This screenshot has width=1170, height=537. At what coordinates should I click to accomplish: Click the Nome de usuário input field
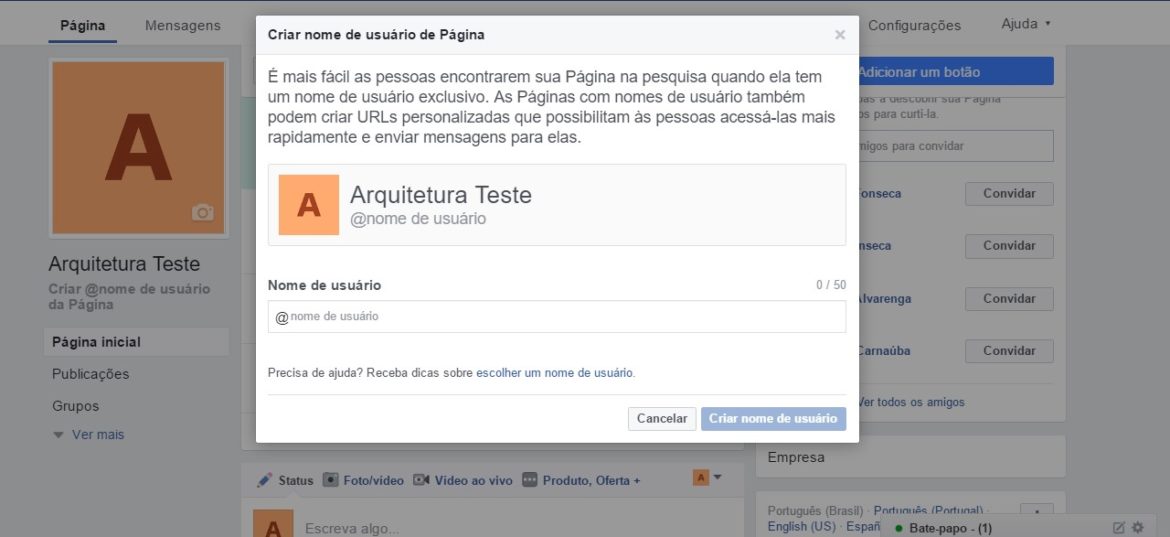coord(557,317)
